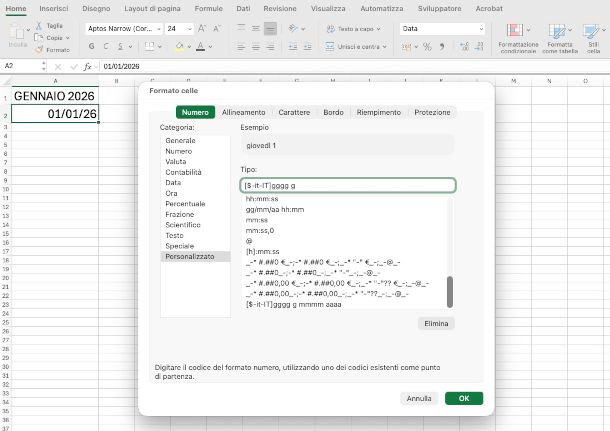Image resolution: width=610 pixels, height=431 pixels.
Task: Switch to the Carattere dialog tab
Action: [x=294, y=112]
